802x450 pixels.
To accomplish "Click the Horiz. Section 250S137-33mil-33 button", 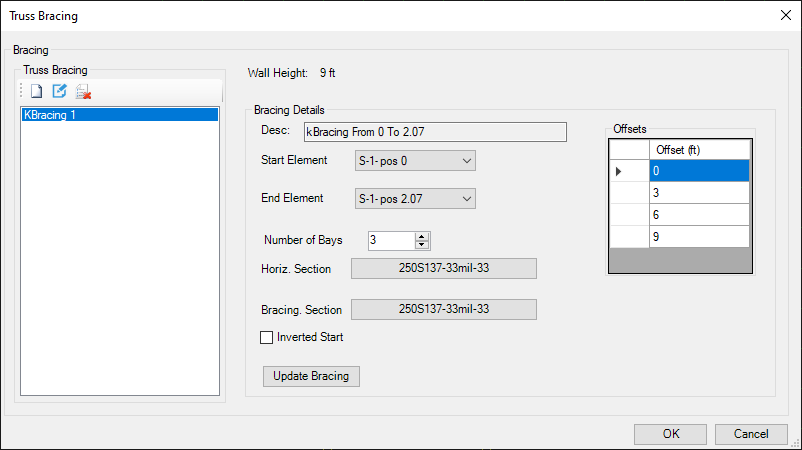I will [444, 268].
